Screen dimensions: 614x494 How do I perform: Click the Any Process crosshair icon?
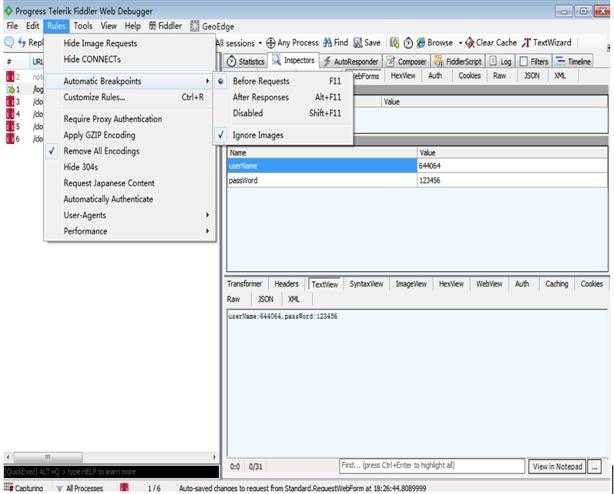[270, 43]
